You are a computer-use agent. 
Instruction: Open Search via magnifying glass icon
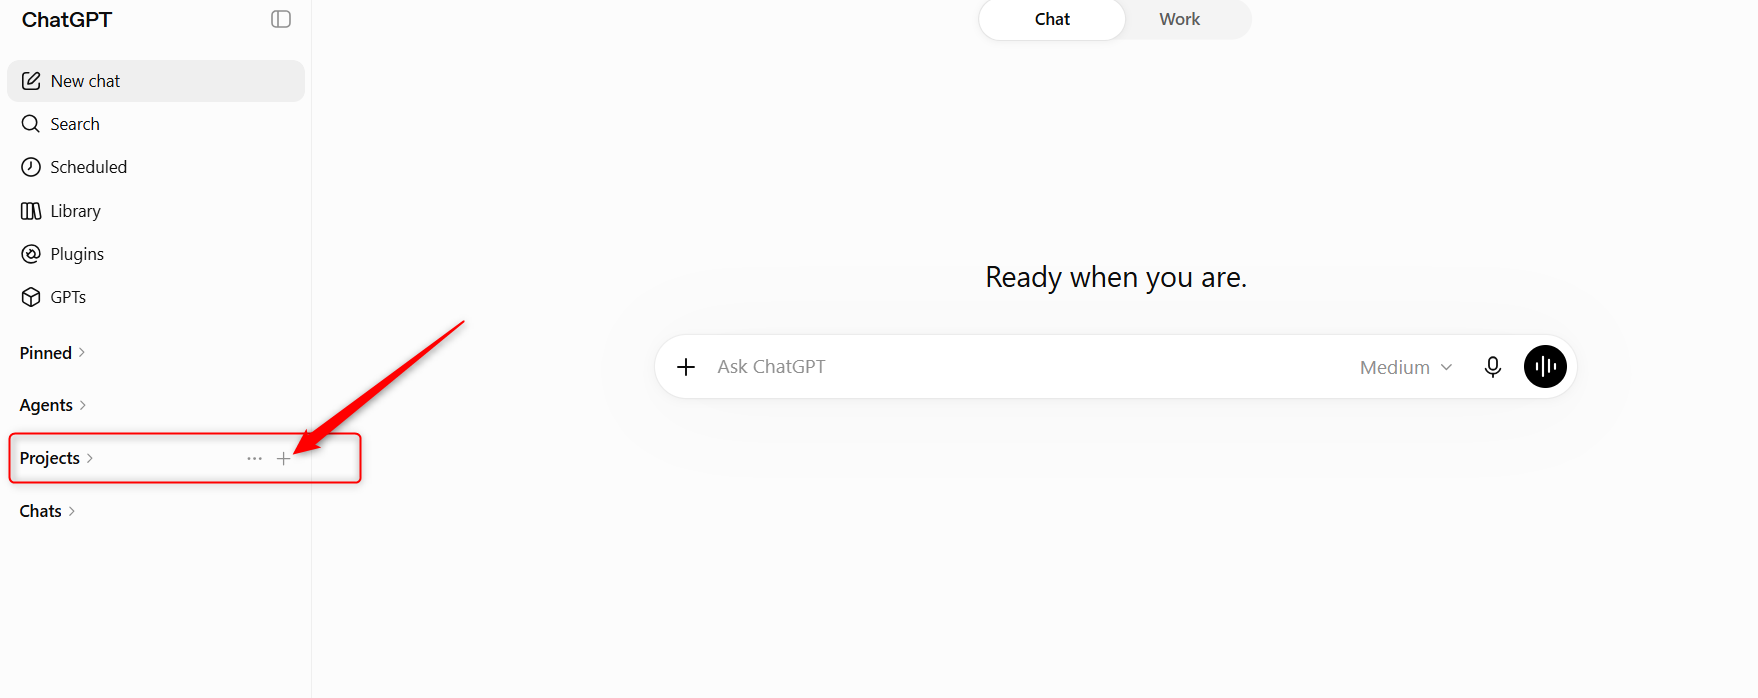(31, 124)
